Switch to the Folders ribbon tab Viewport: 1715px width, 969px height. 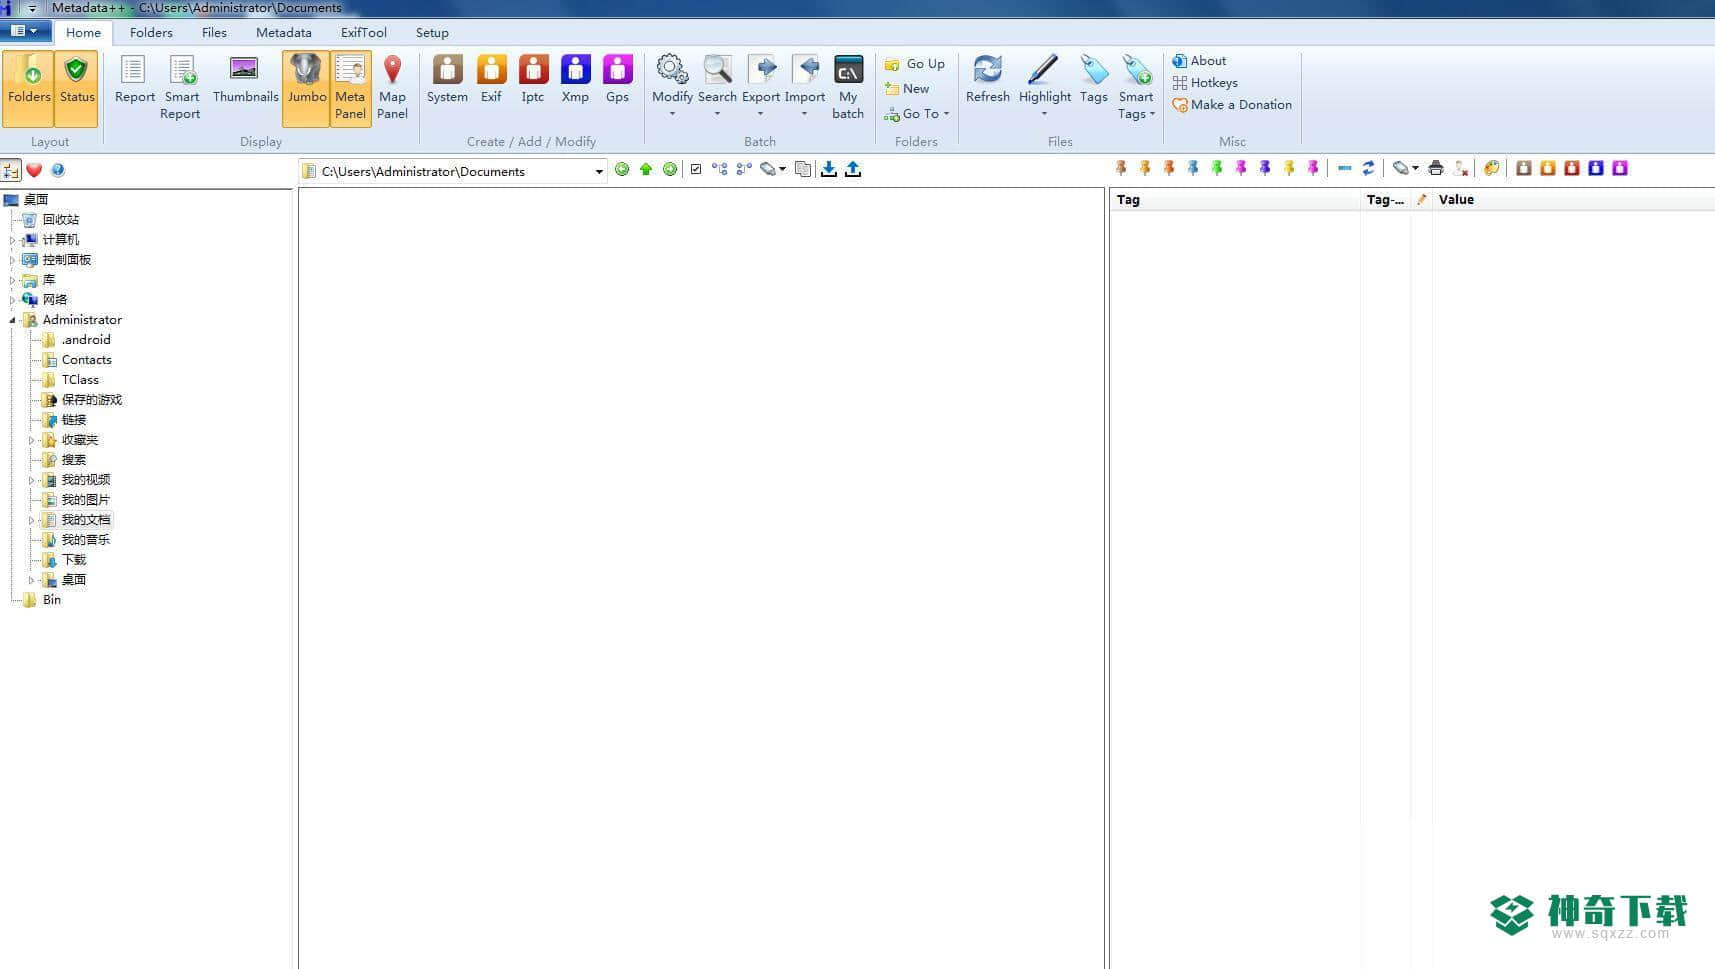pos(151,32)
